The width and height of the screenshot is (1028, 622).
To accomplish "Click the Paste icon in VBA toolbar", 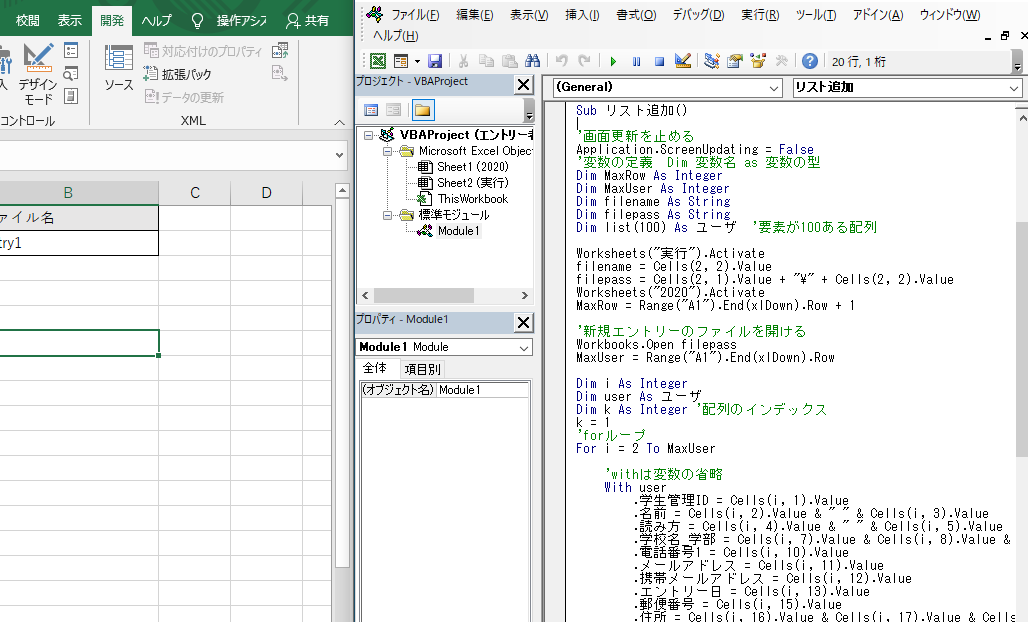I will (x=509, y=61).
